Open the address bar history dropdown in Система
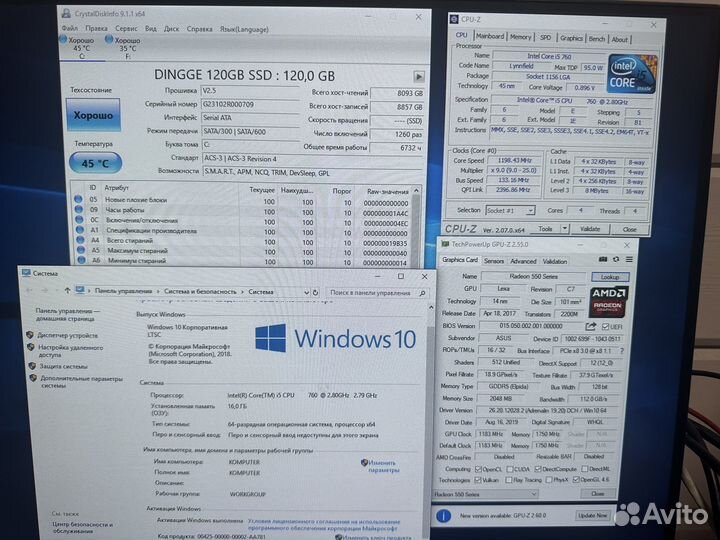720x540 pixels. 306,292
